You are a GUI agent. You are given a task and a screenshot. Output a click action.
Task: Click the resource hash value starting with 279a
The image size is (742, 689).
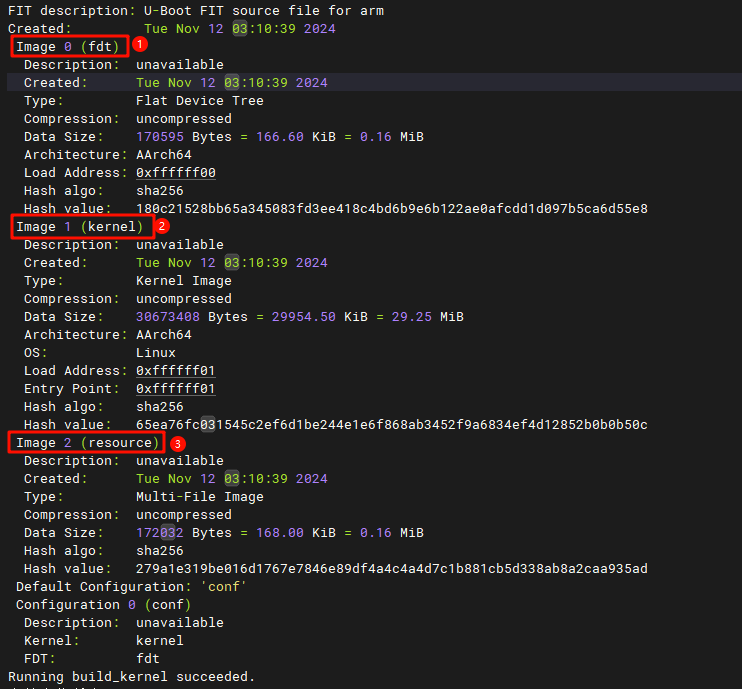pos(391,569)
